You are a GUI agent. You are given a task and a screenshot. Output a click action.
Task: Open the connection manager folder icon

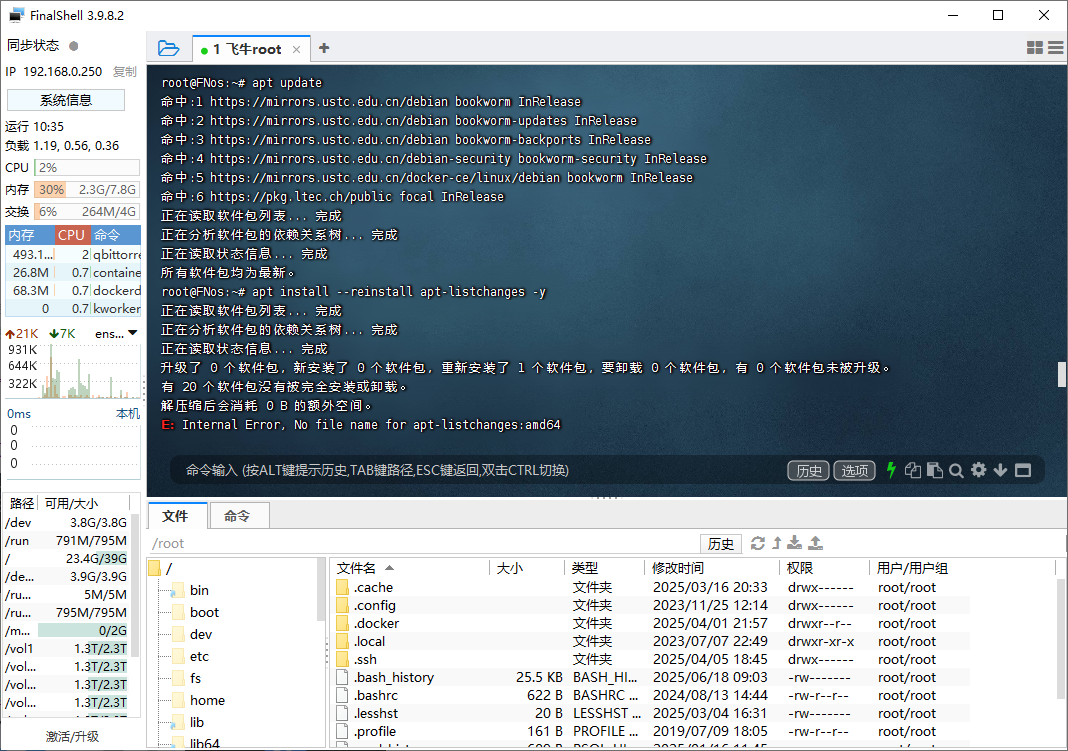point(168,48)
